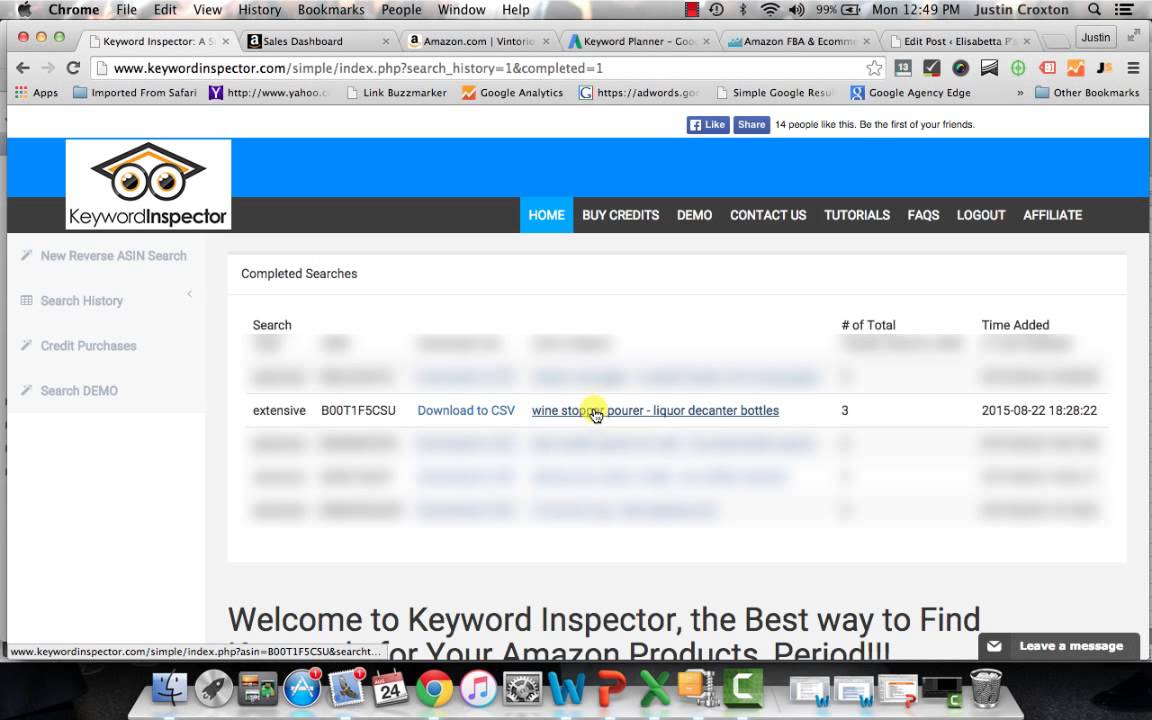This screenshot has width=1152, height=720.
Task: Open the Imported From Safari bookmark folder
Action: pos(135,93)
